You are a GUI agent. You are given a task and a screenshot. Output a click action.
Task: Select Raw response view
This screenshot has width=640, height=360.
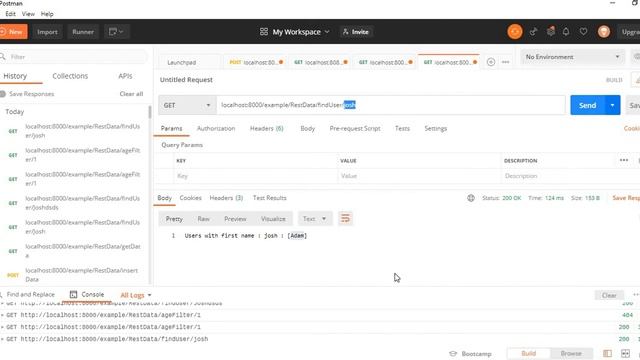[x=203, y=219]
